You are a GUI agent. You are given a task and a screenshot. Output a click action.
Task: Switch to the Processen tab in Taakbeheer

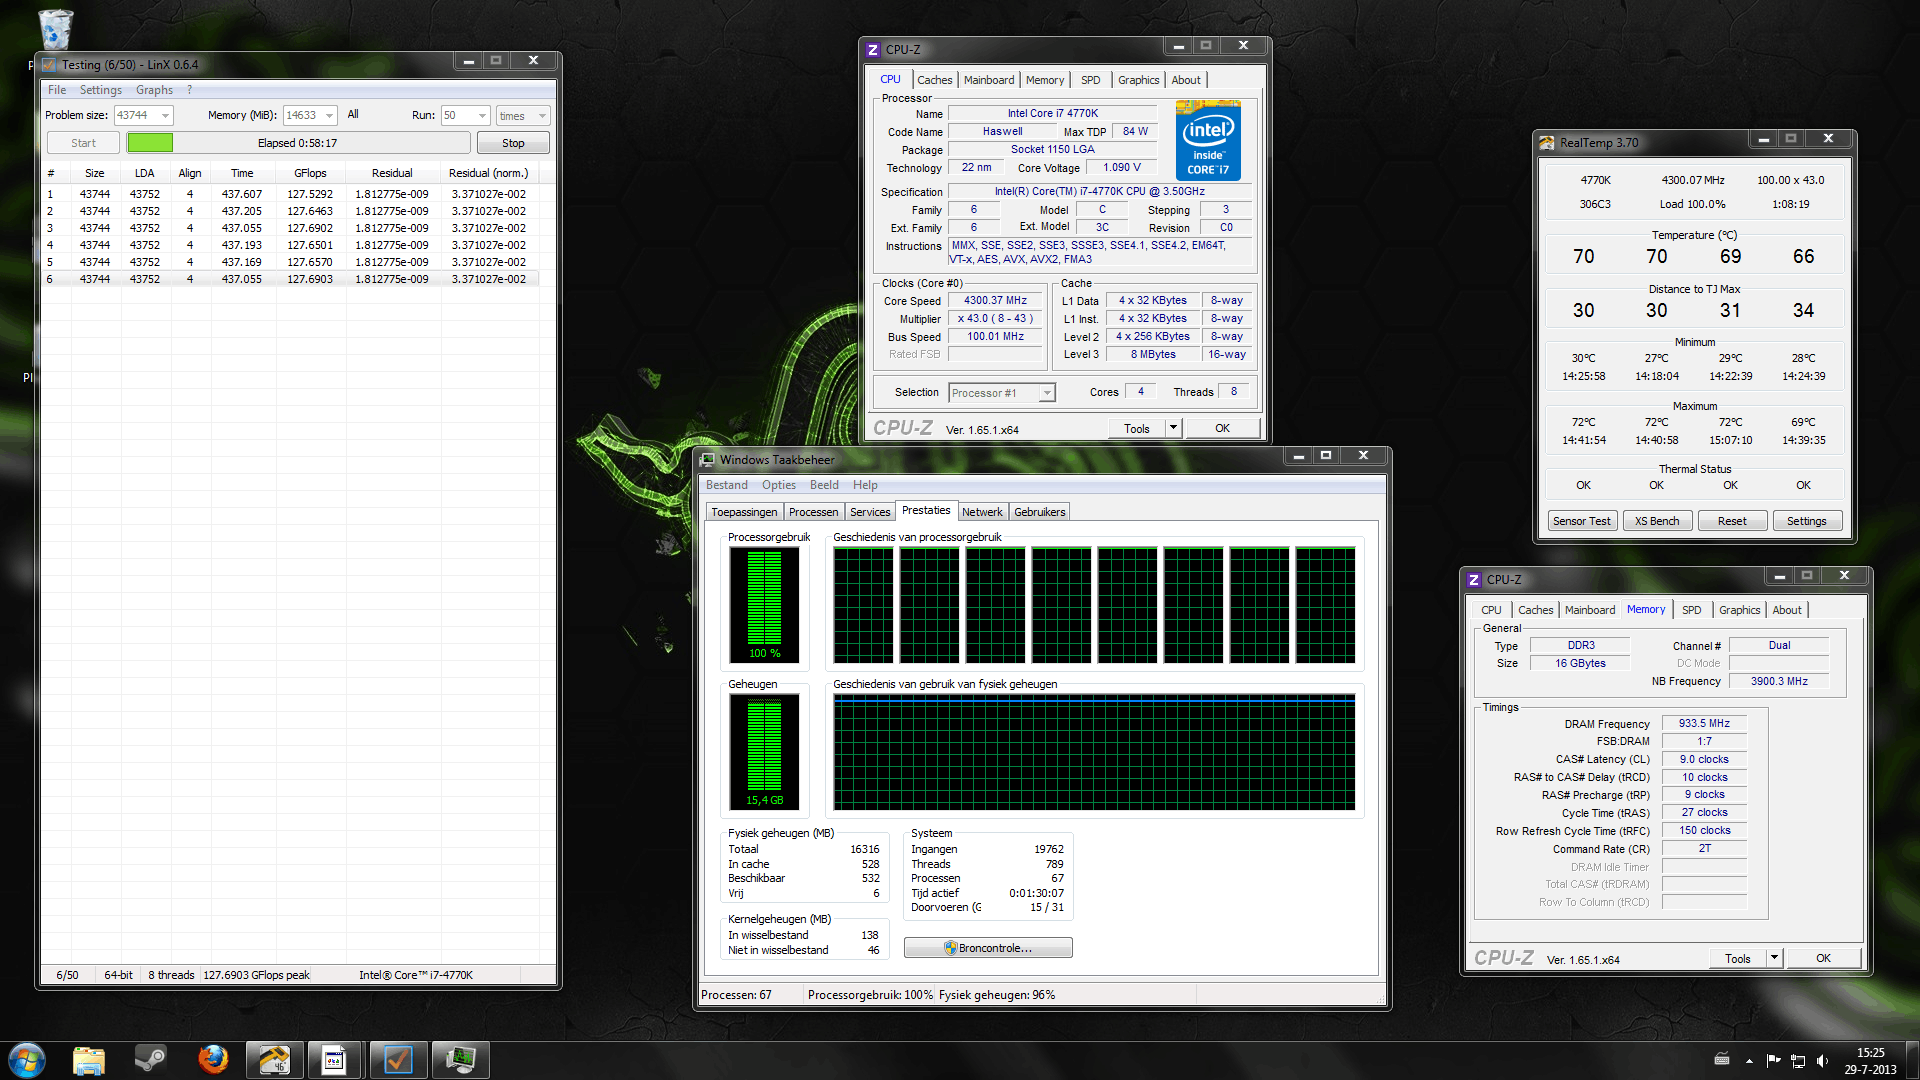813,512
